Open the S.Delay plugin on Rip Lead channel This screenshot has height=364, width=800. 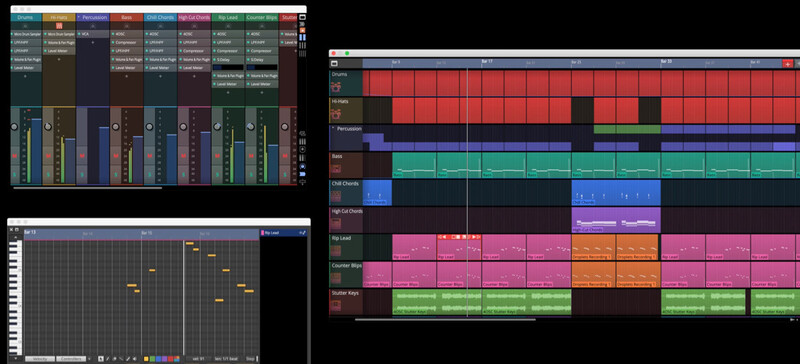[x=228, y=59]
